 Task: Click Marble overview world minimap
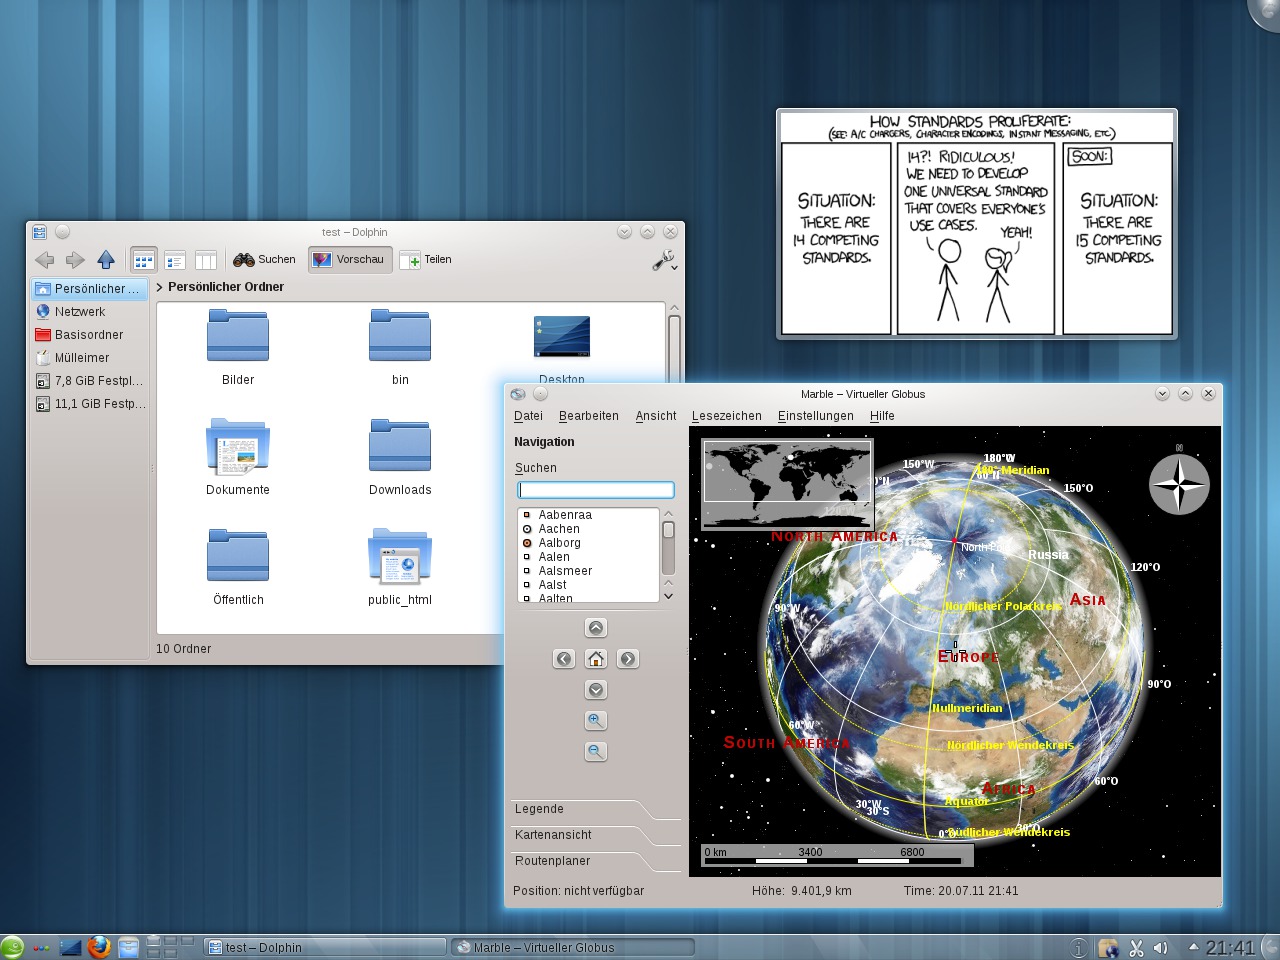pyautogui.click(x=787, y=483)
